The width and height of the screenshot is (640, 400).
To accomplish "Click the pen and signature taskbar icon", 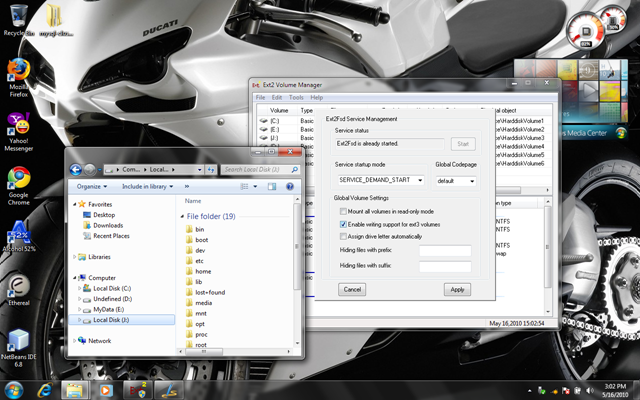I will coord(169,390).
